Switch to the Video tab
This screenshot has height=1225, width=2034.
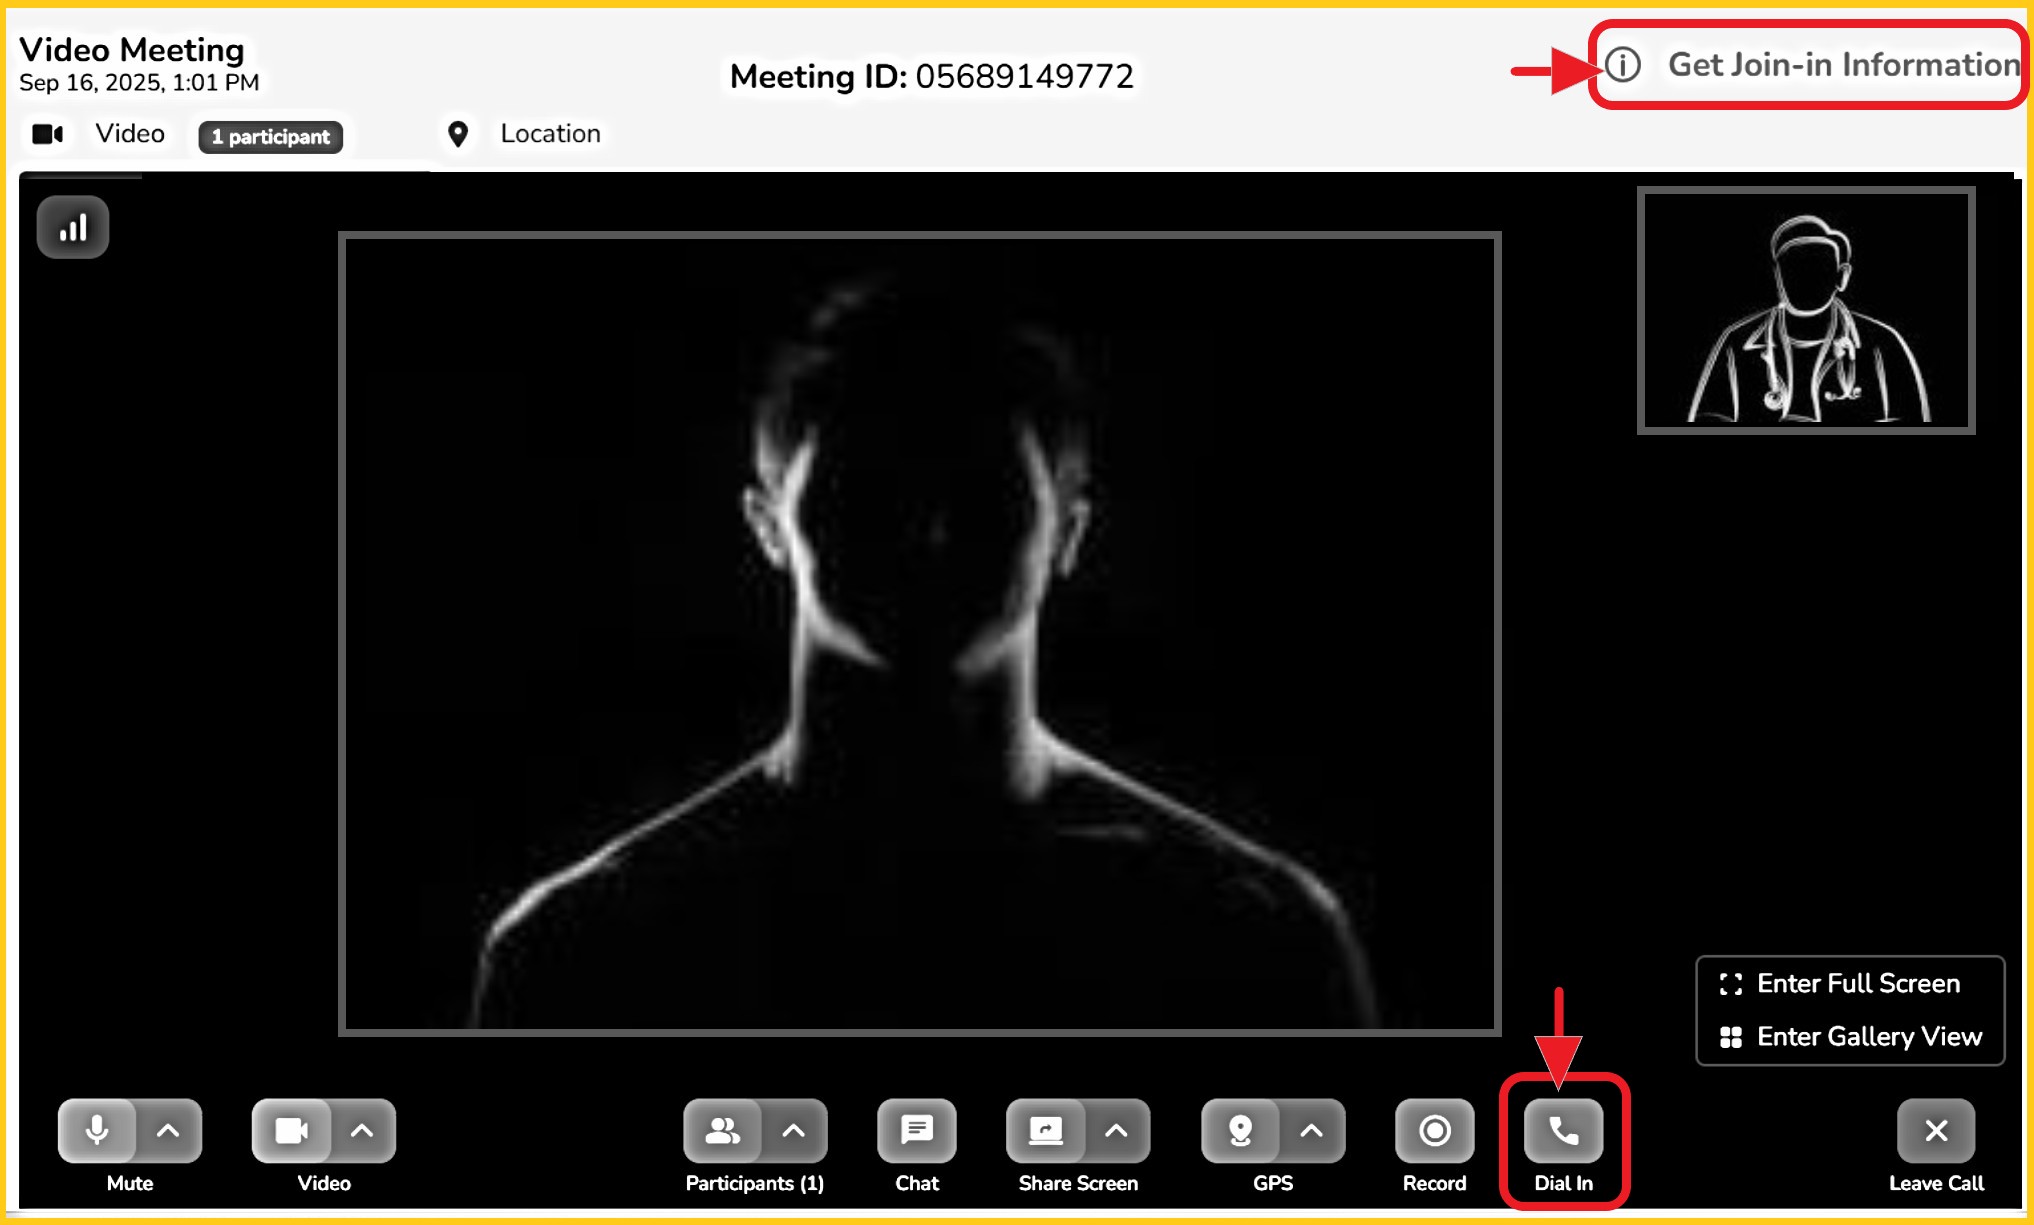[129, 134]
